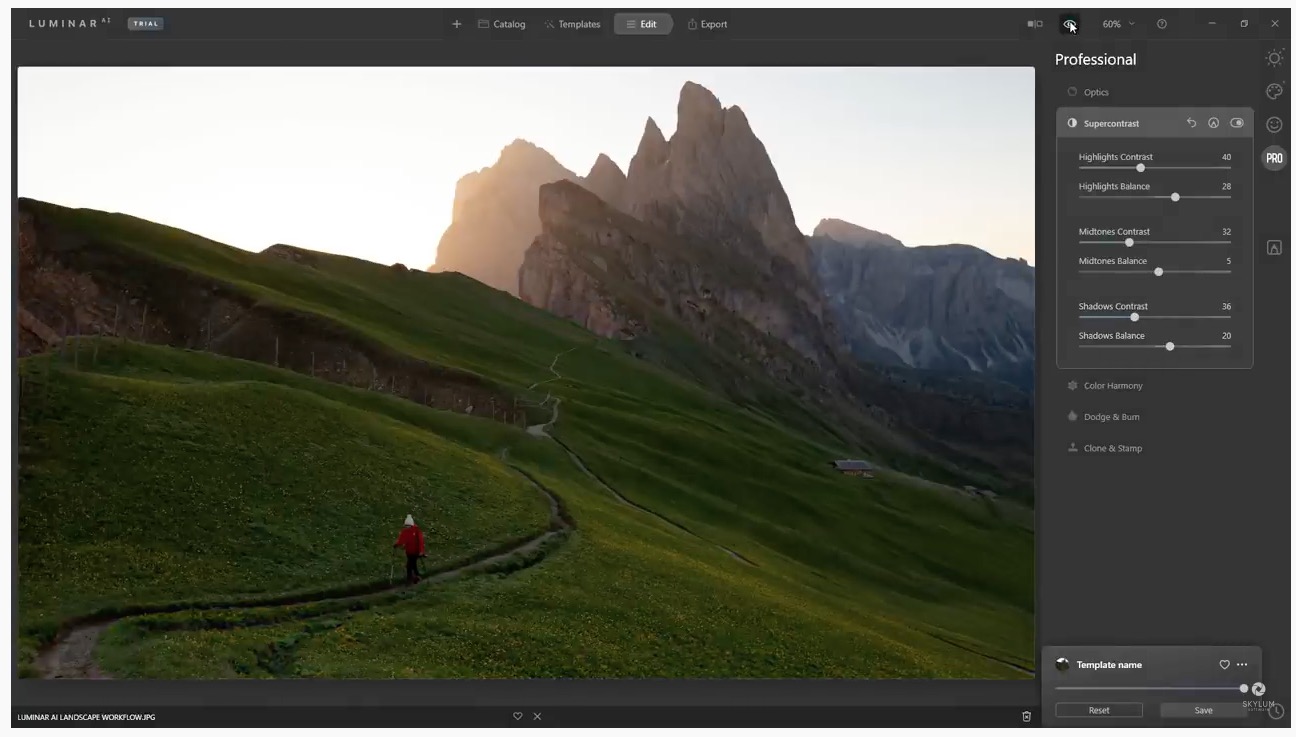The width and height of the screenshot is (1296, 737).
Task: Click the Highlights Contrast slider handle
Action: coord(1140,168)
